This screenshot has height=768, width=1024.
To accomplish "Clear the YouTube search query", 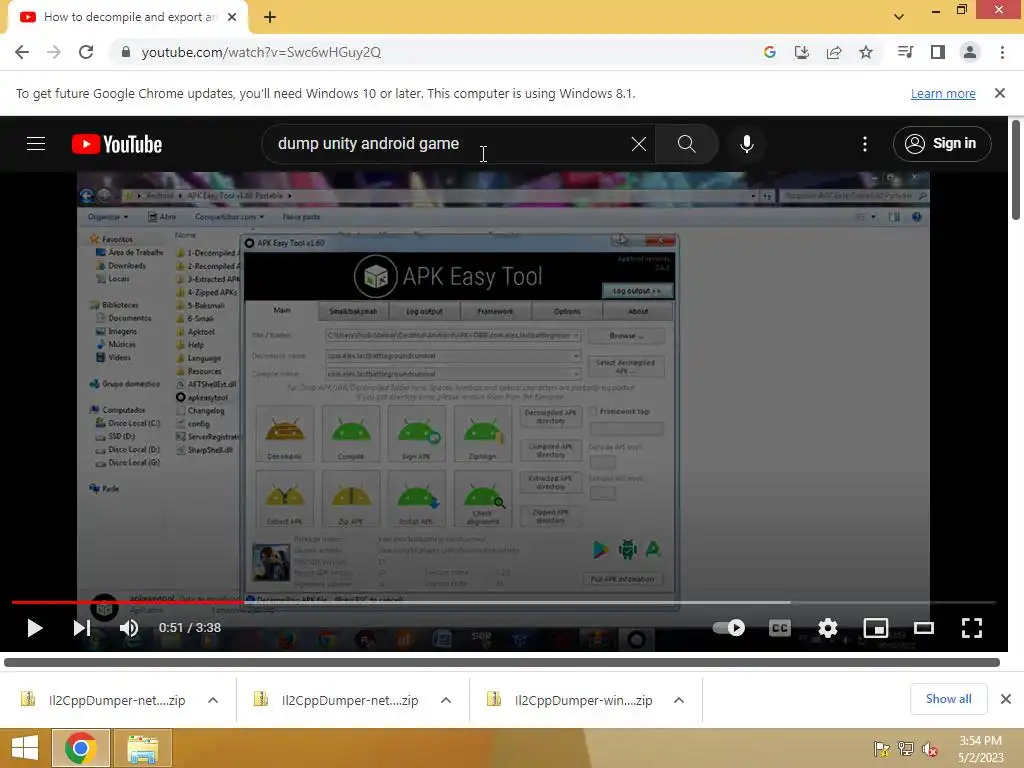I will (639, 144).
